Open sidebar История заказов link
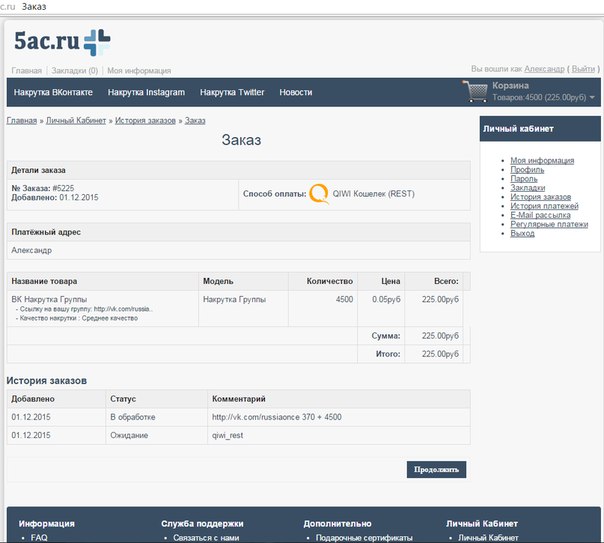Screen dimensions: 604x543 click(540, 197)
